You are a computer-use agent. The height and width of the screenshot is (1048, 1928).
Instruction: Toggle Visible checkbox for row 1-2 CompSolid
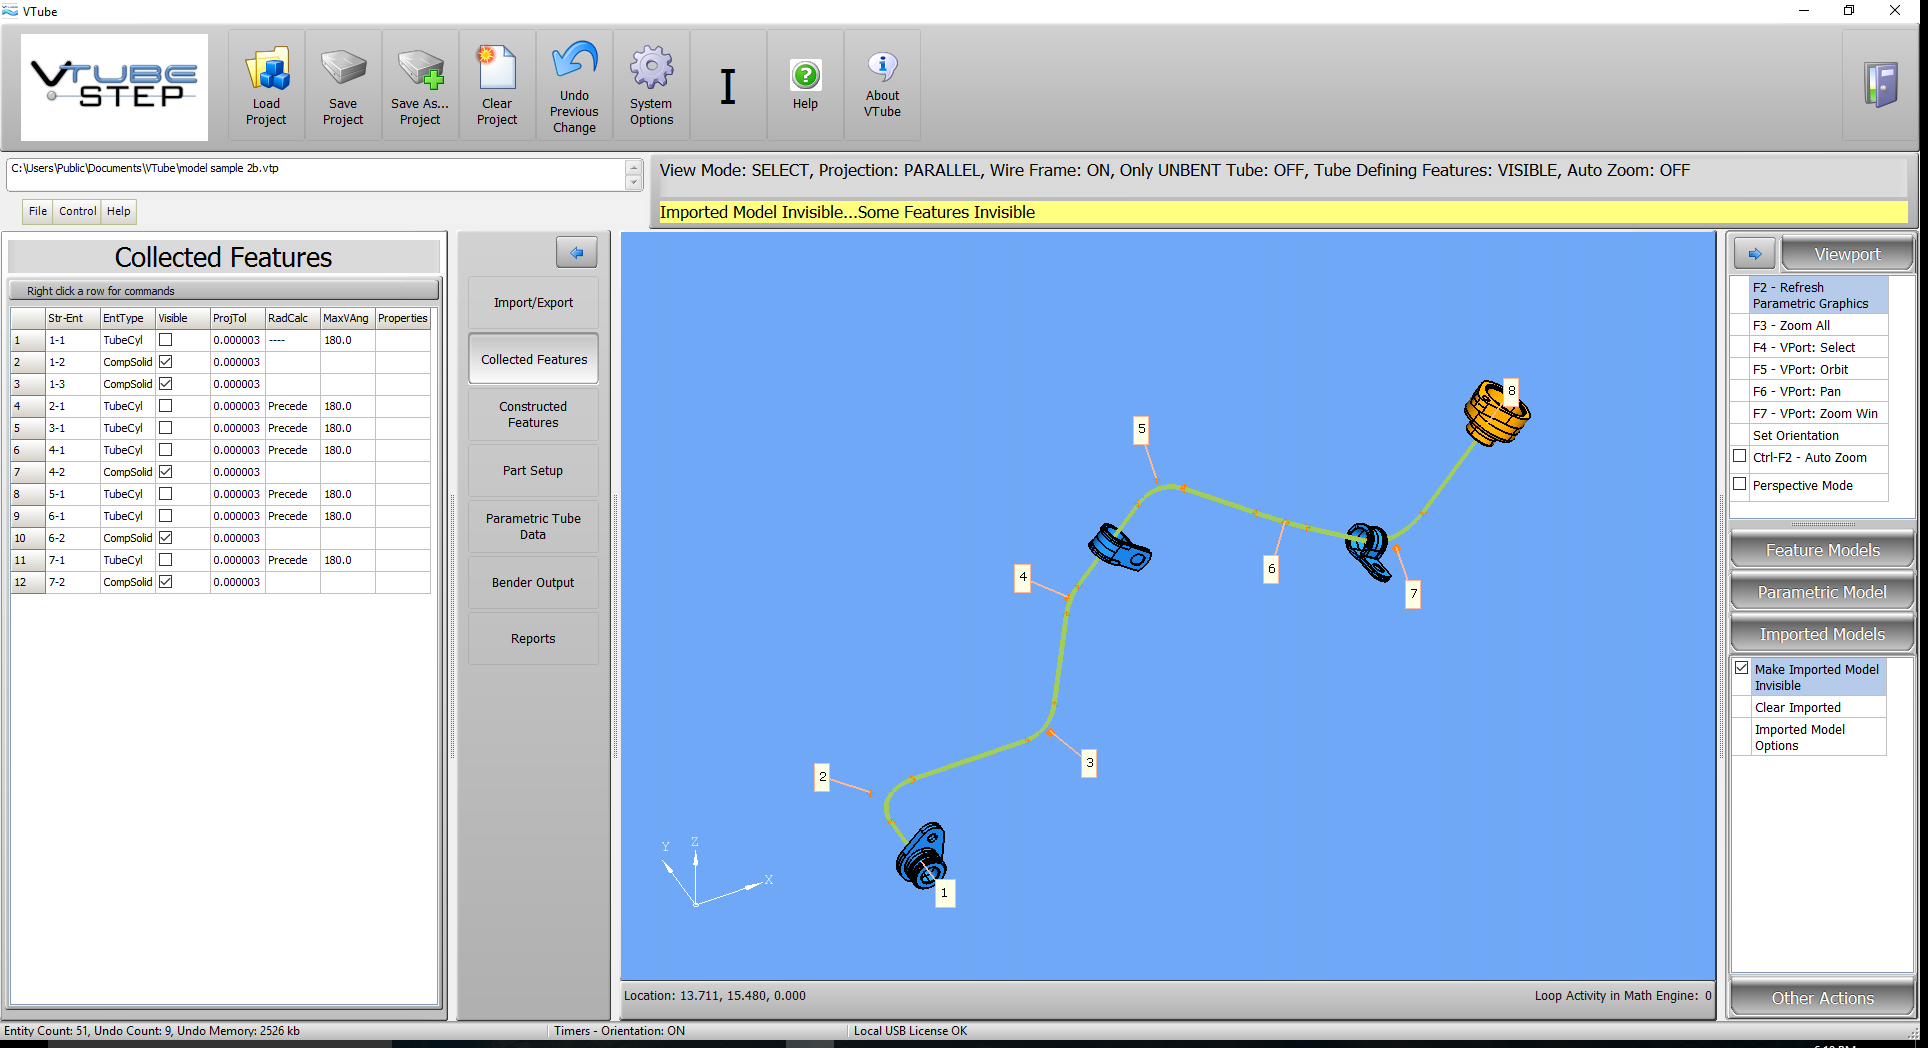click(166, 362)
